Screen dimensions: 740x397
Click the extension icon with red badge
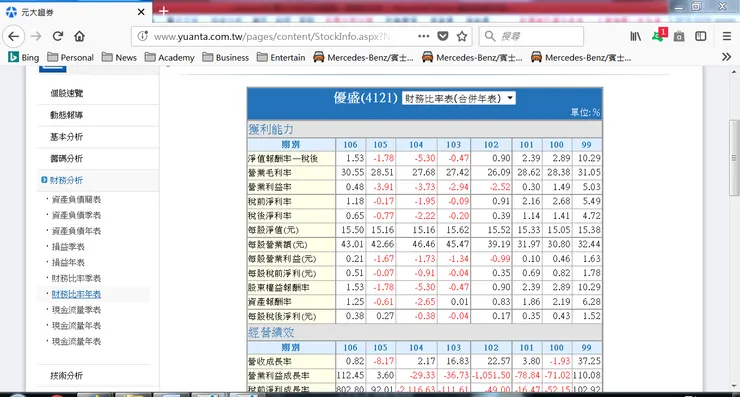[x=659, y=35]
